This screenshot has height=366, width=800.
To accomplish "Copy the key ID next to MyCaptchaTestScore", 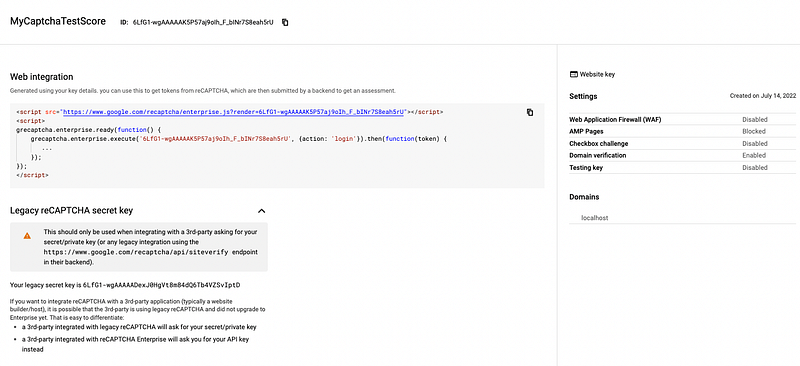I will (285, 22).
